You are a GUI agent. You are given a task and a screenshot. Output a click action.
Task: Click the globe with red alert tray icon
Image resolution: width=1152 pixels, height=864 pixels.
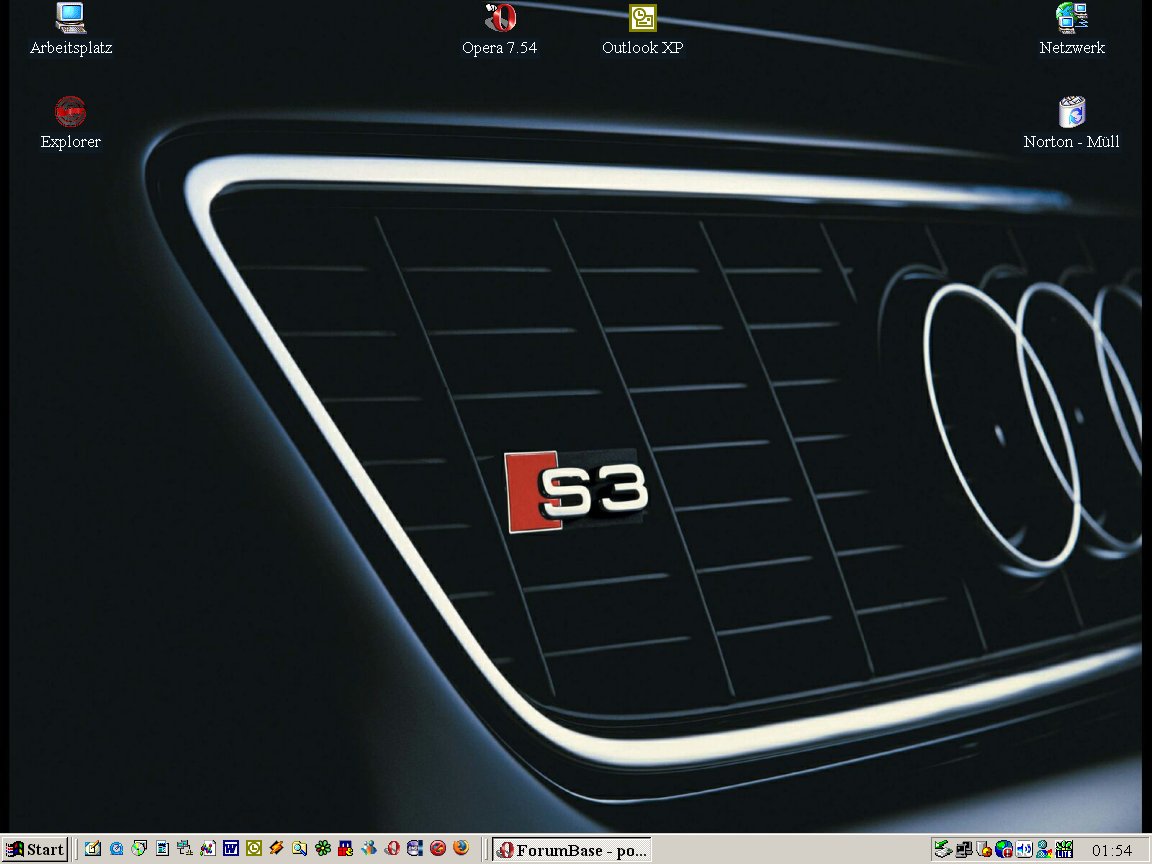click(1004, 849)
